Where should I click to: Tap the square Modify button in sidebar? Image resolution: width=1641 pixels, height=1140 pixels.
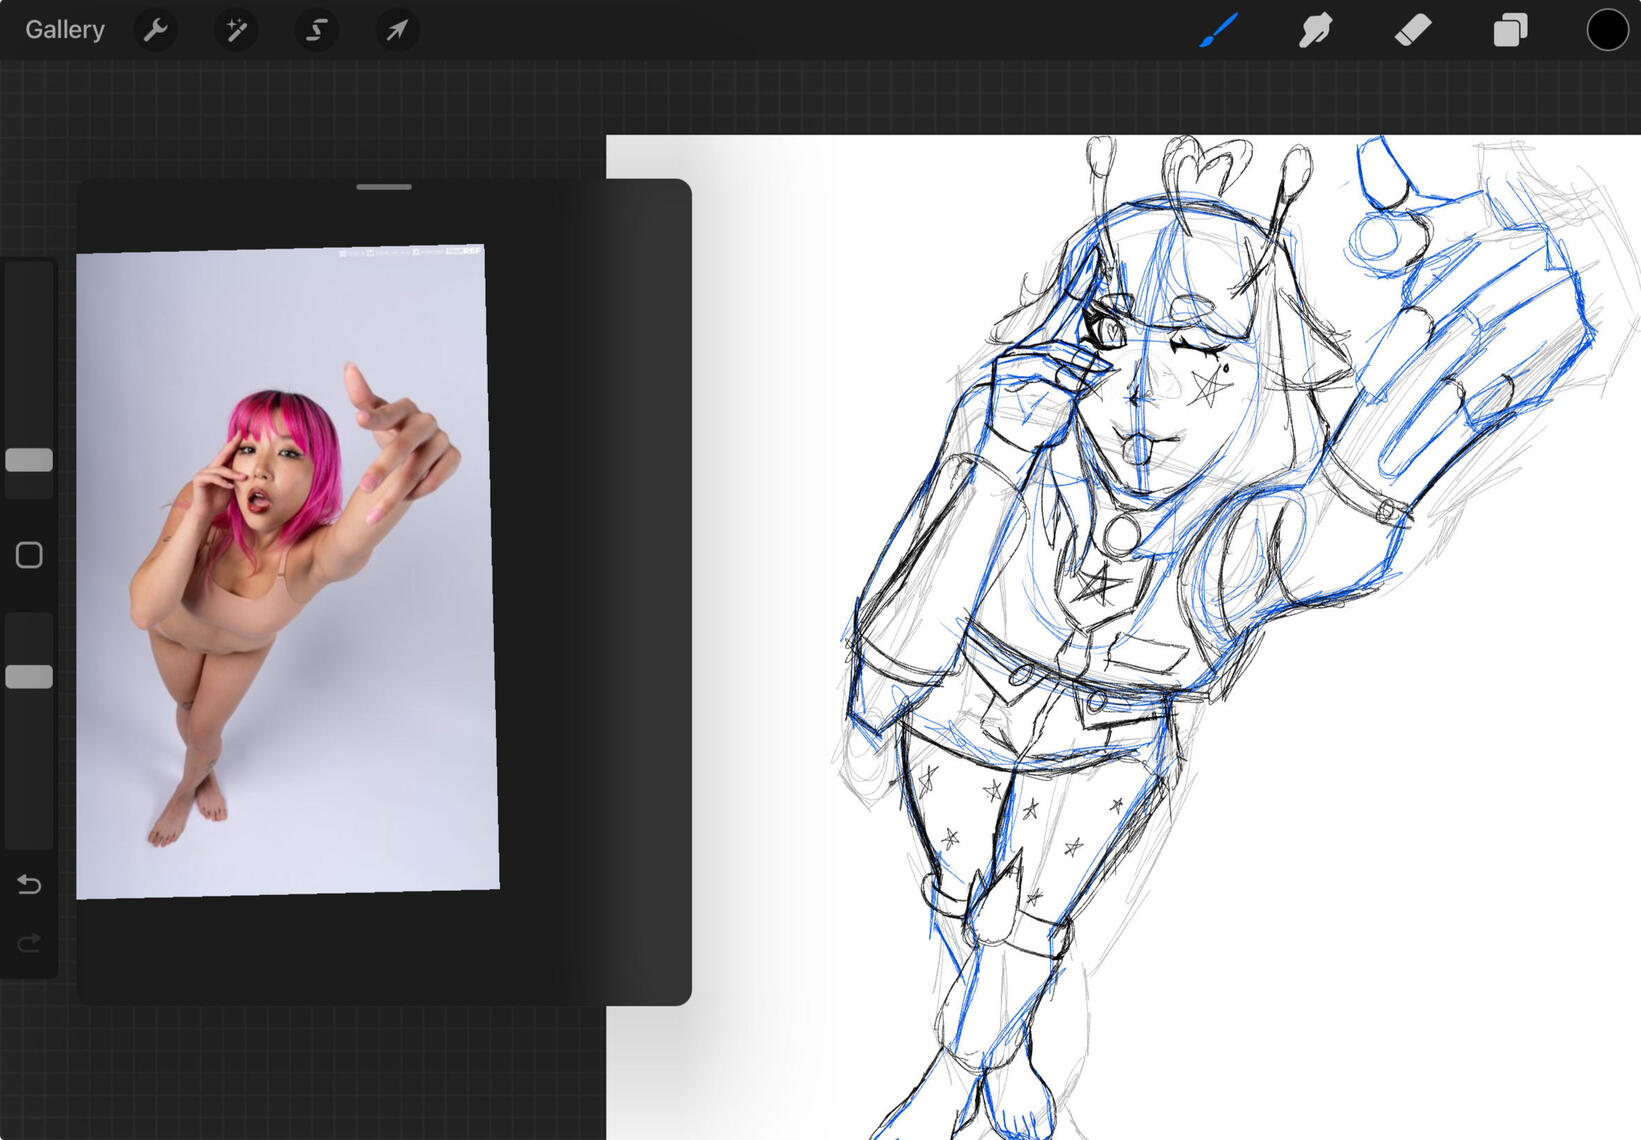click(x=29, y=555)
